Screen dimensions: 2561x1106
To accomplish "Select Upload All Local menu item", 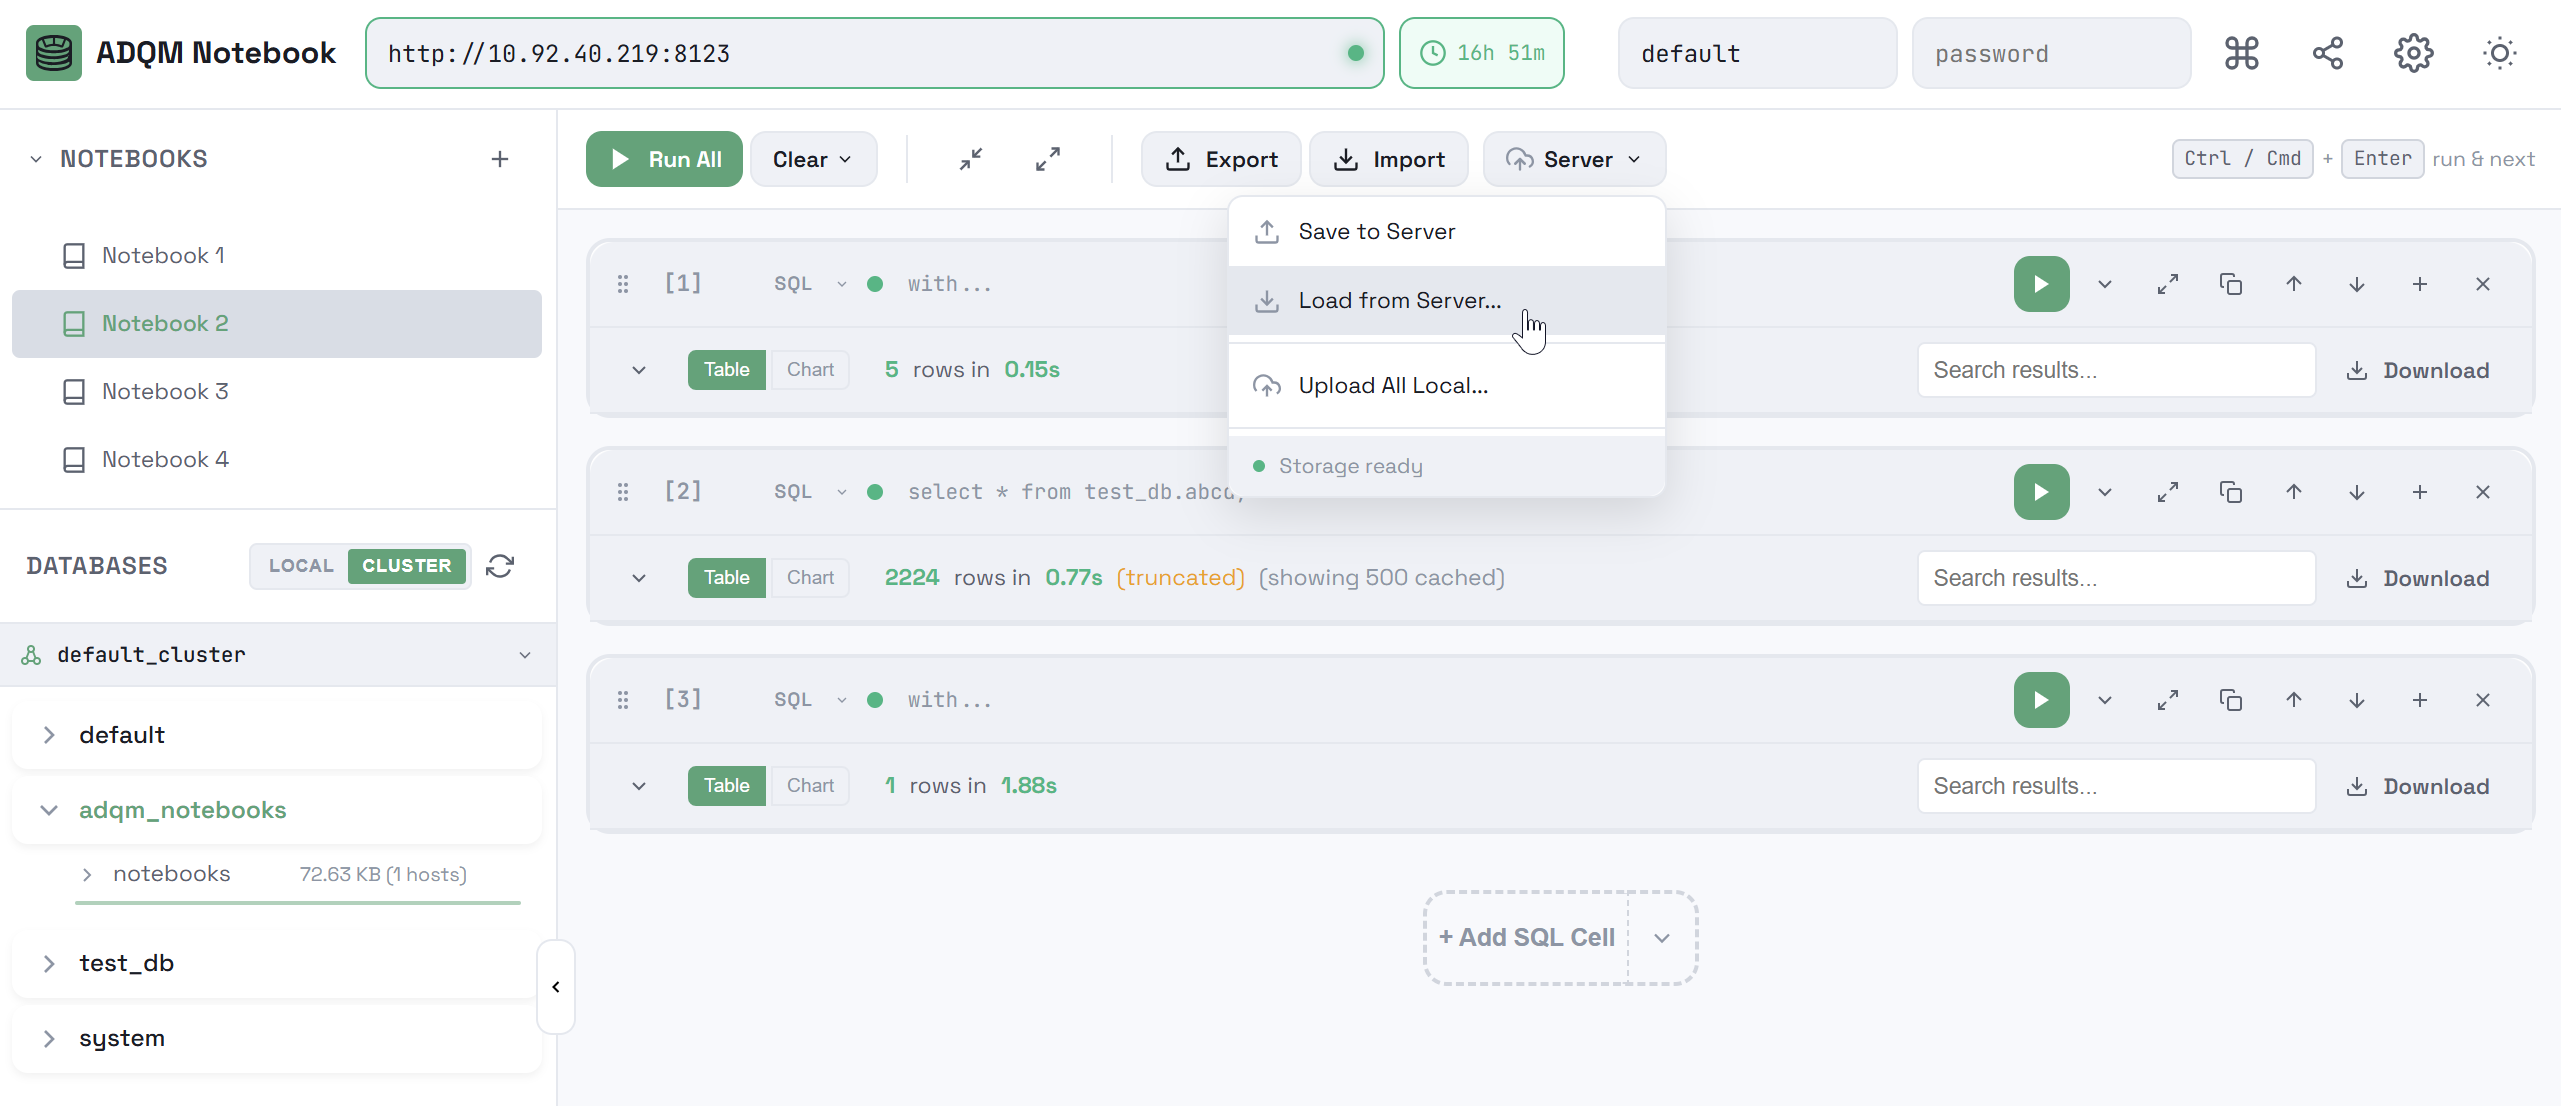I will (1392, 386).
